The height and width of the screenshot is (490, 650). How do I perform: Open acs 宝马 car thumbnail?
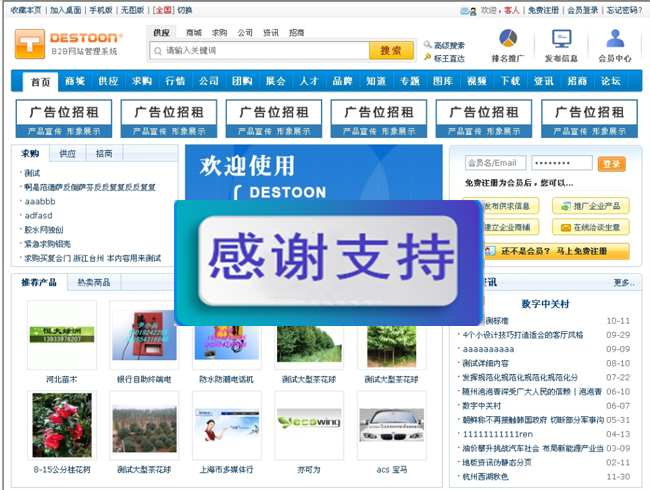[x=392, y=425]
